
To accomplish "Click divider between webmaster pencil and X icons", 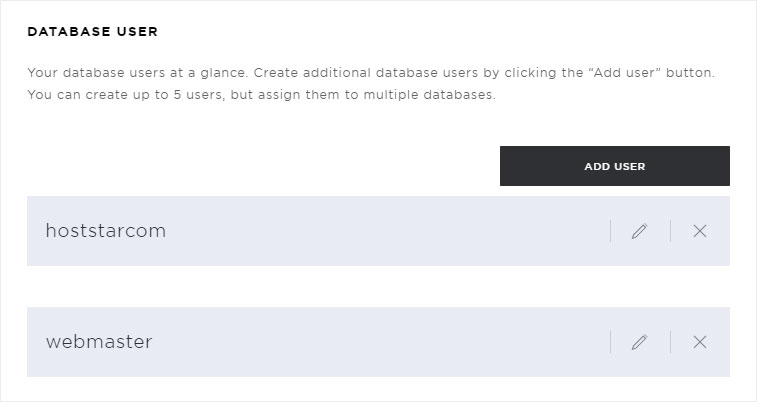I will click(x=670, y=342).
